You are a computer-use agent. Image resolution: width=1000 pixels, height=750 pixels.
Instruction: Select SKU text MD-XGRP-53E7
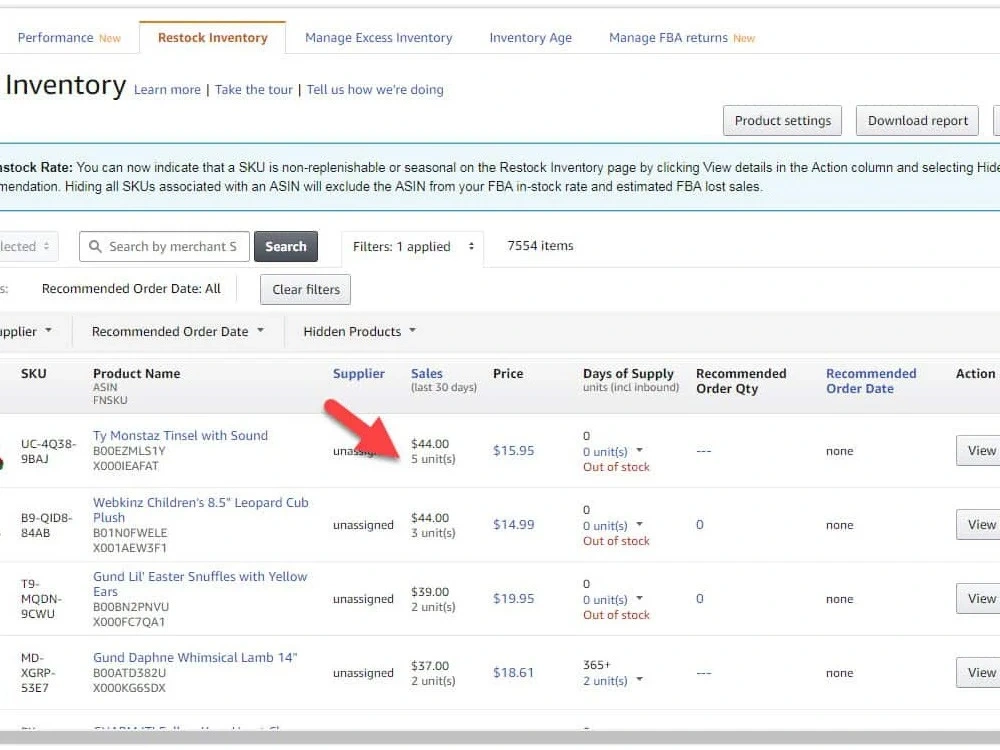point(38,673)
